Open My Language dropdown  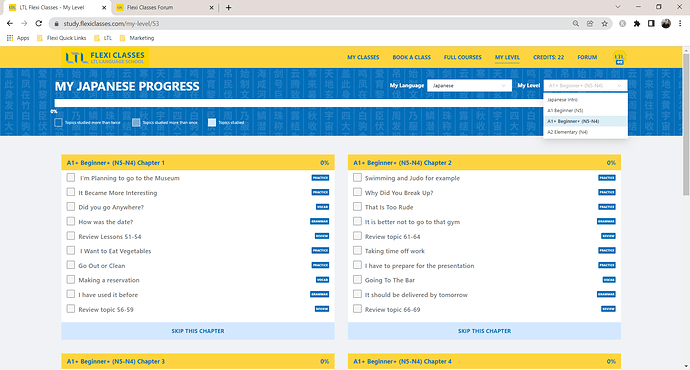[x=469, y=85]
